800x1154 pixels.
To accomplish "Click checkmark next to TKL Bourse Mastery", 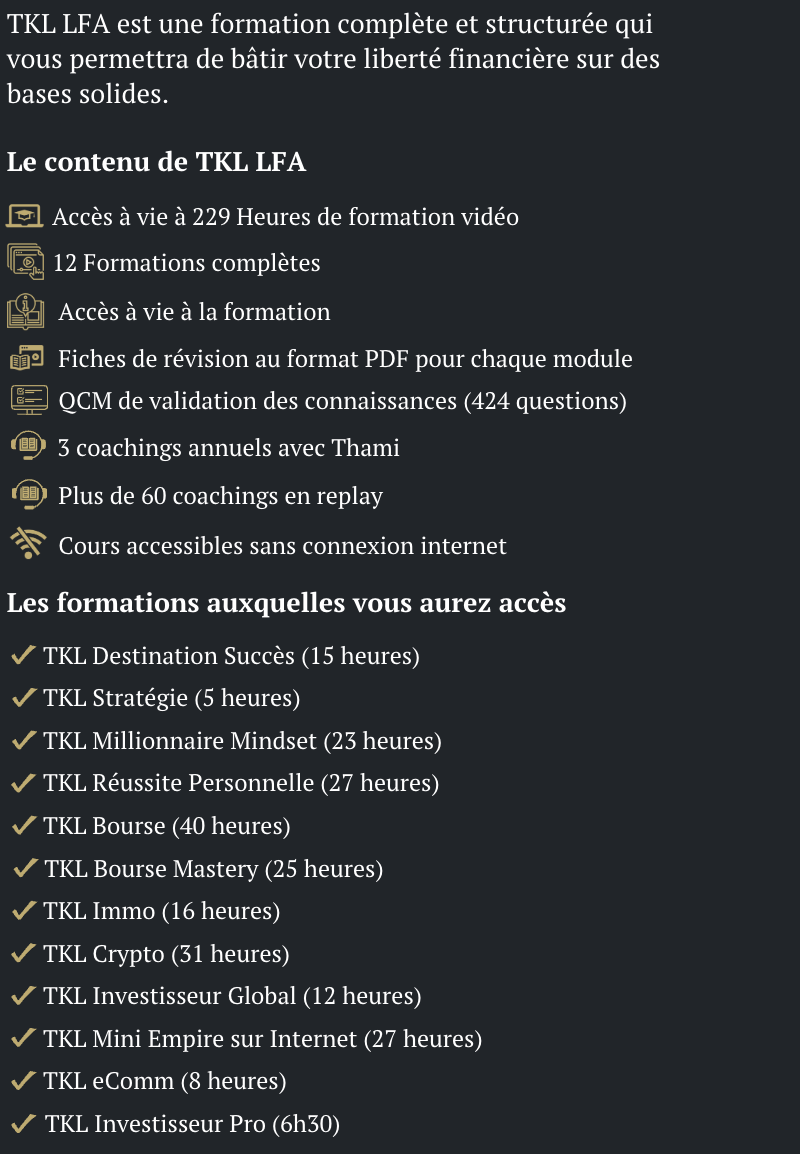I will pos(25,868).
